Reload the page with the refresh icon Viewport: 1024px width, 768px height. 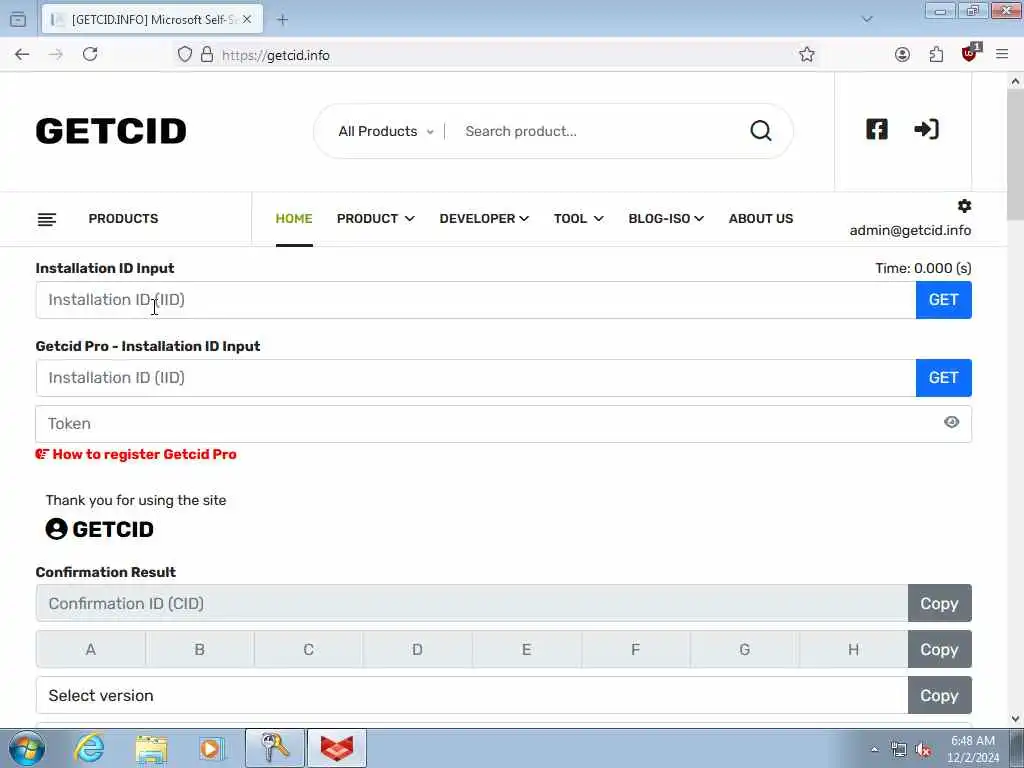(x=90, y=54)
